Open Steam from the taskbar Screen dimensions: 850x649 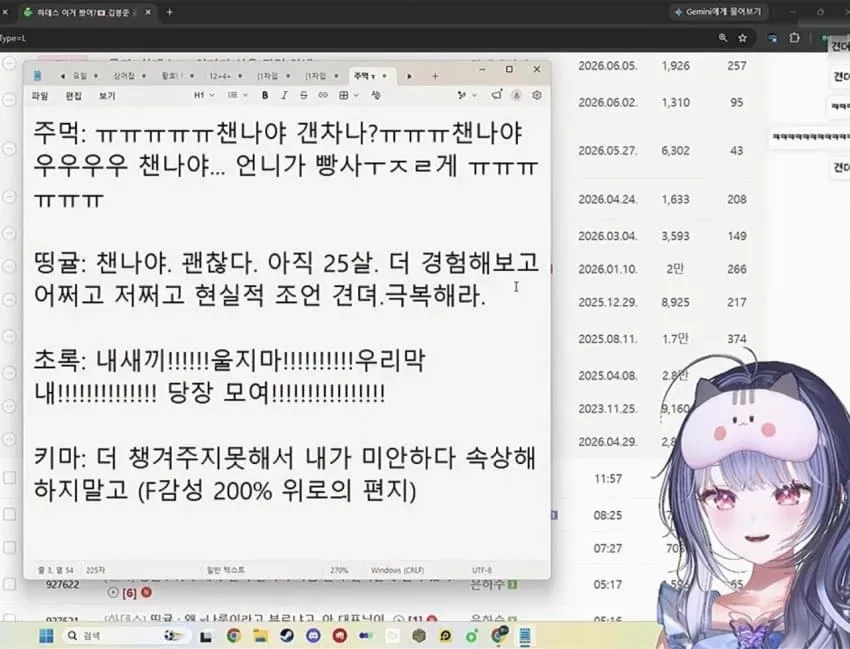[287, 635]
